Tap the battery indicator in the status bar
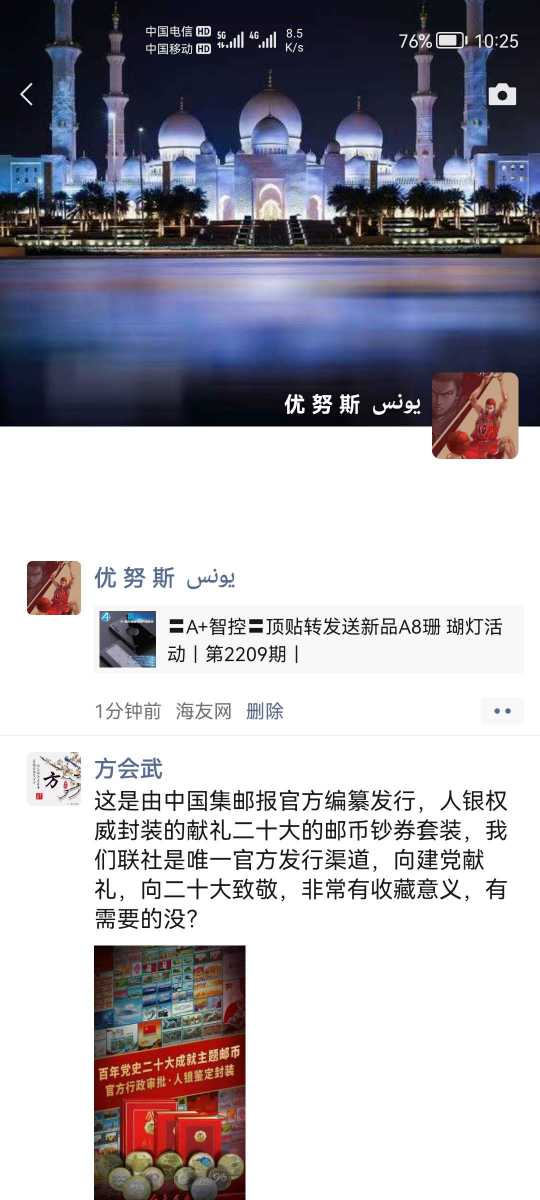Viewport: 540px width, 1200px height. (451, 41)
